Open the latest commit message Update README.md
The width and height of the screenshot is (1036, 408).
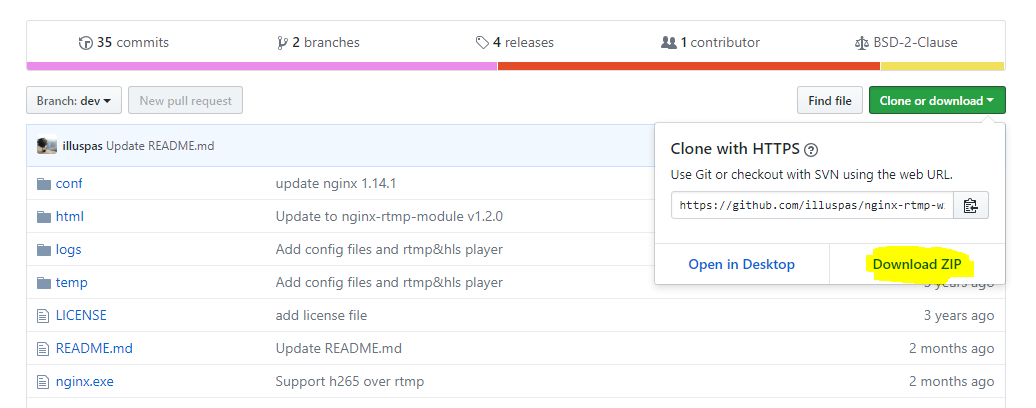tap(160, 146)
